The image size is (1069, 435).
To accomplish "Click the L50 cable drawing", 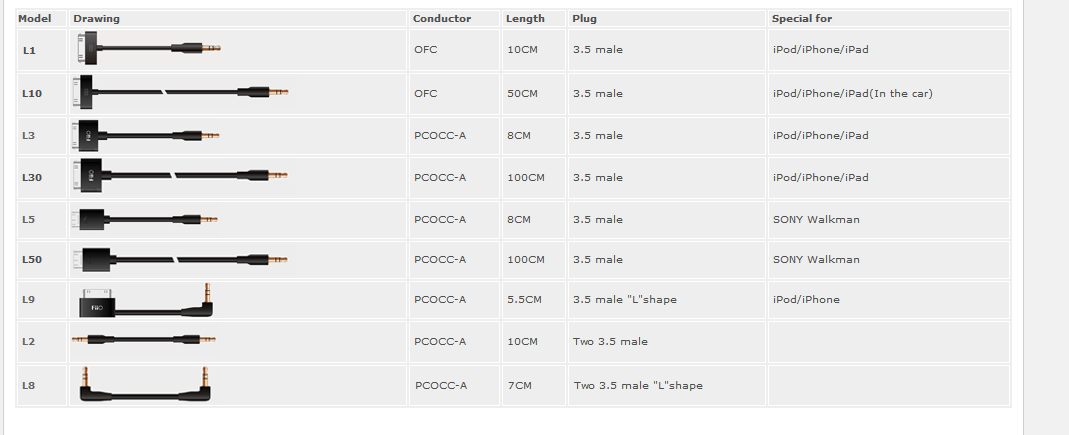I will tap(181, 259).
